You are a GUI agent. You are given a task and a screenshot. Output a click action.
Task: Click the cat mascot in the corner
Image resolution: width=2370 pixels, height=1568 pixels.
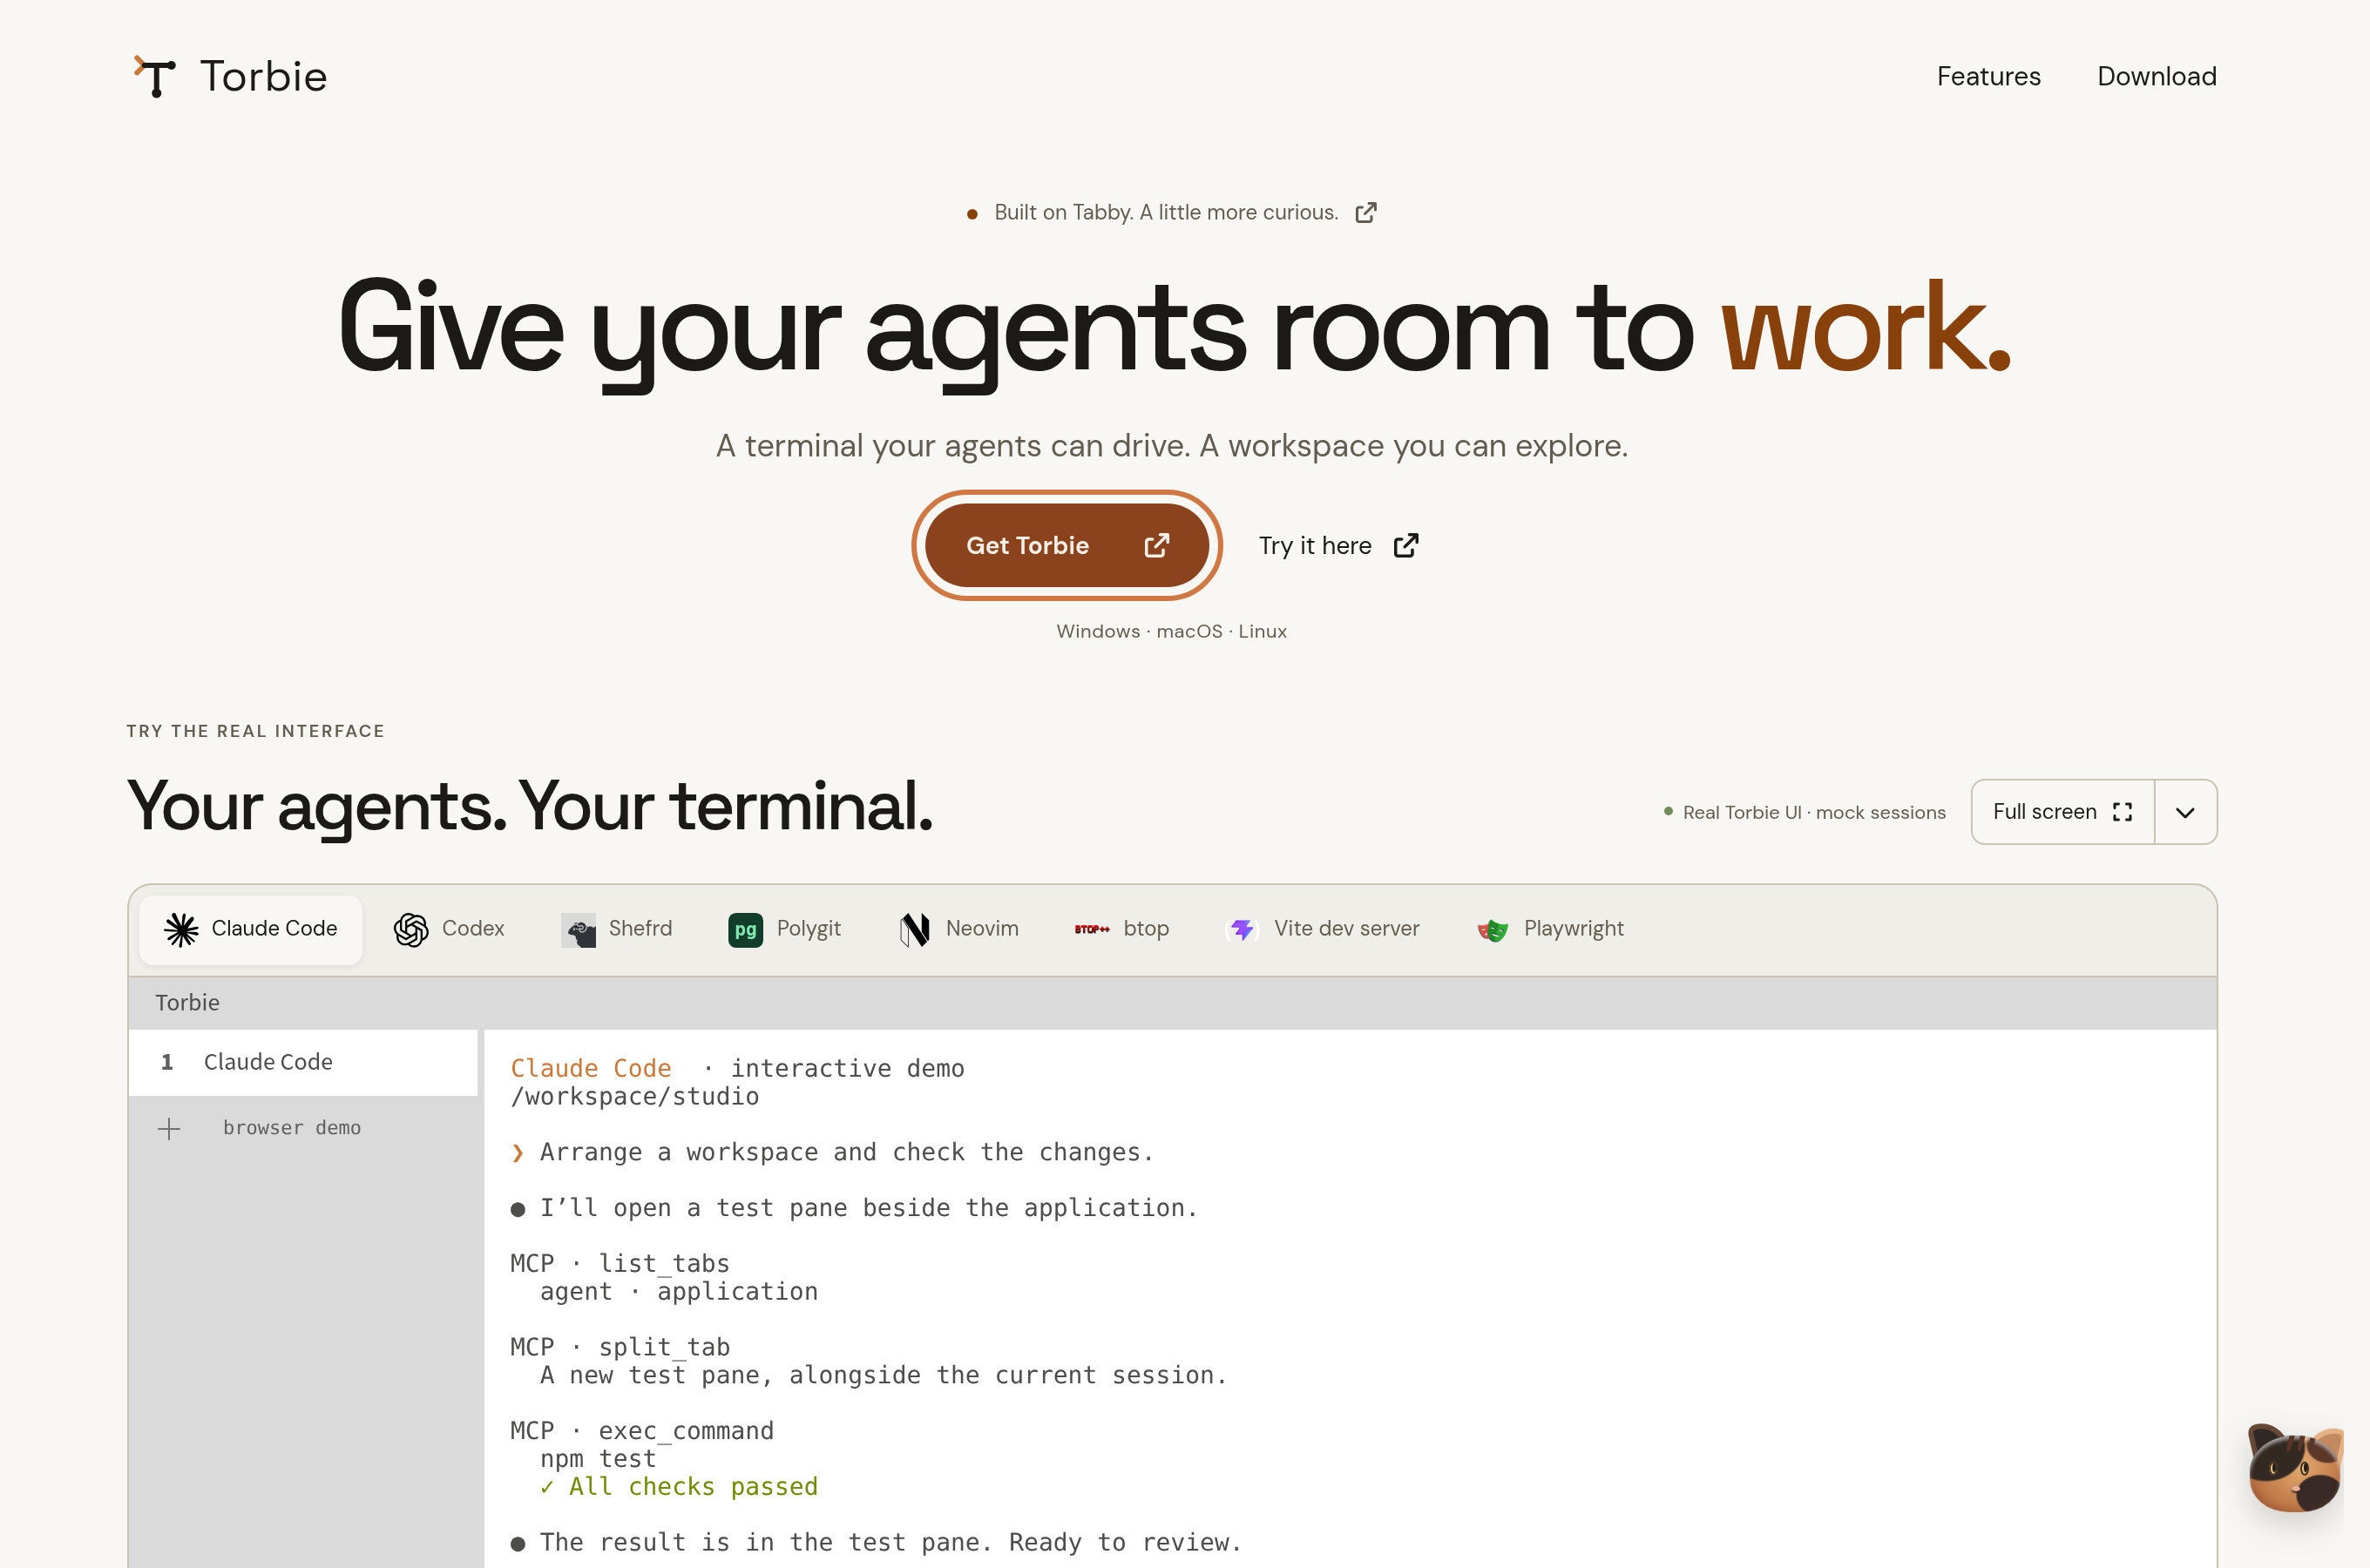[x=2295, y=1466]
